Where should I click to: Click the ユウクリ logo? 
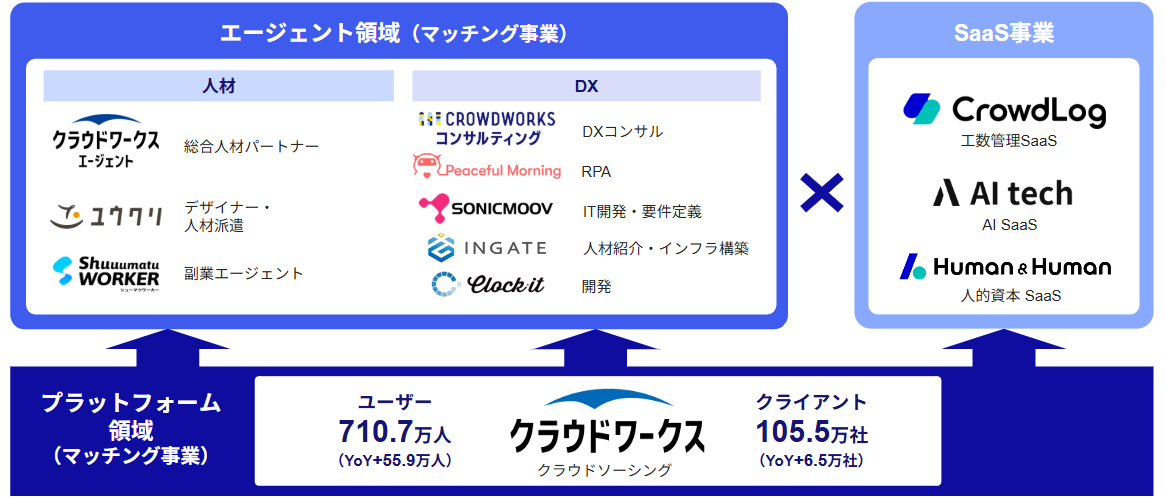[107, 216]
